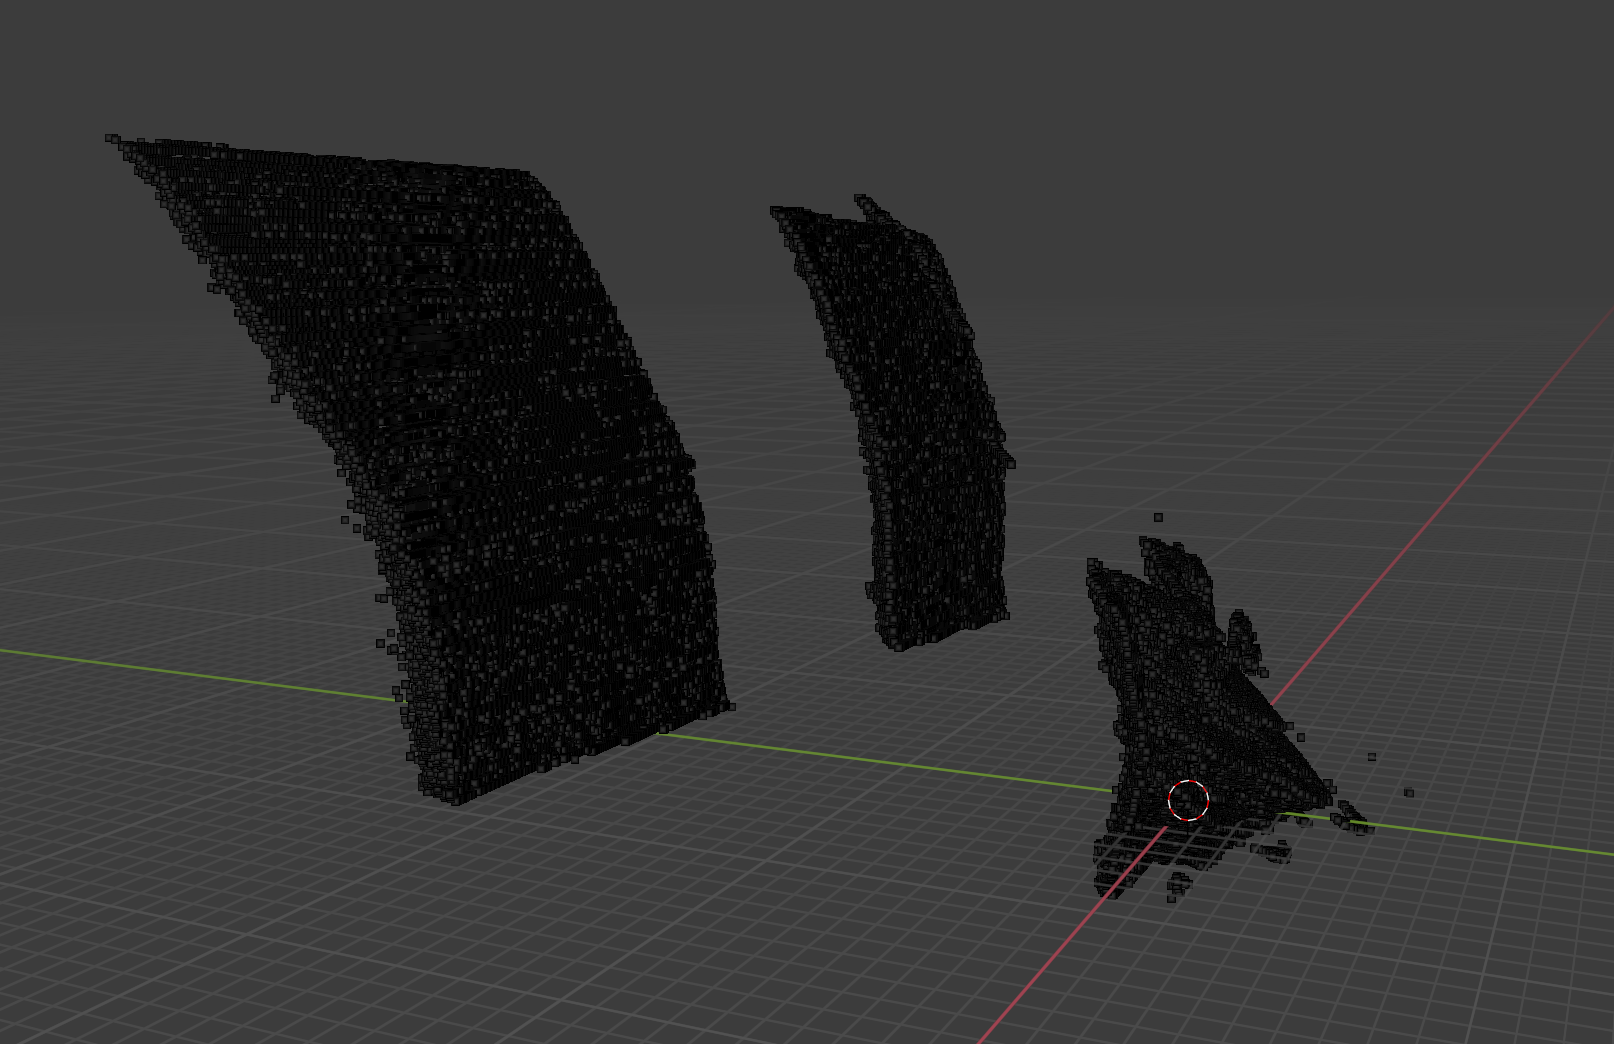Click the bottom corner of the large point cloud

tap(455, 796)
